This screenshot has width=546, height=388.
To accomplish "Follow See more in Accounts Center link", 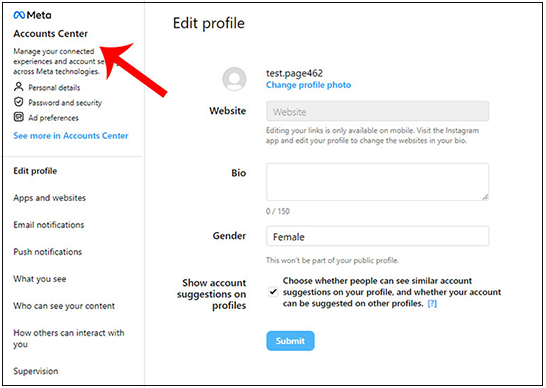I will (x=71, y=136).
